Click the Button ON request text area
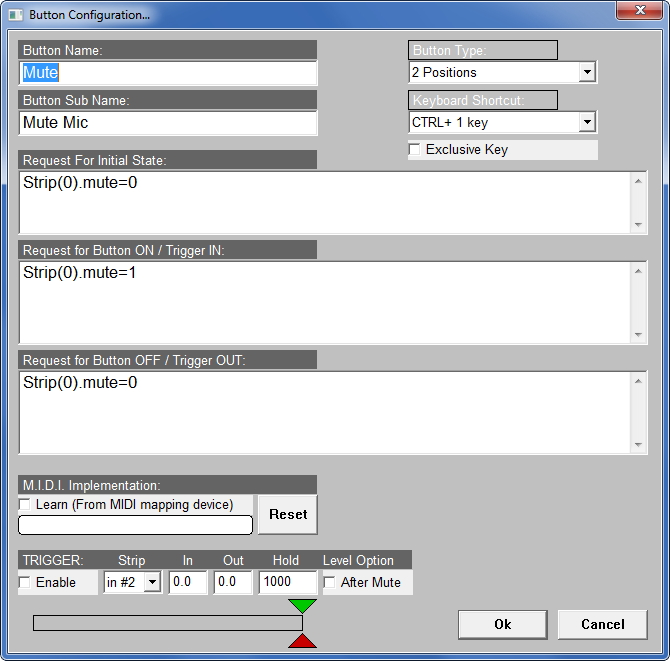670x661 pixels. 325,302
